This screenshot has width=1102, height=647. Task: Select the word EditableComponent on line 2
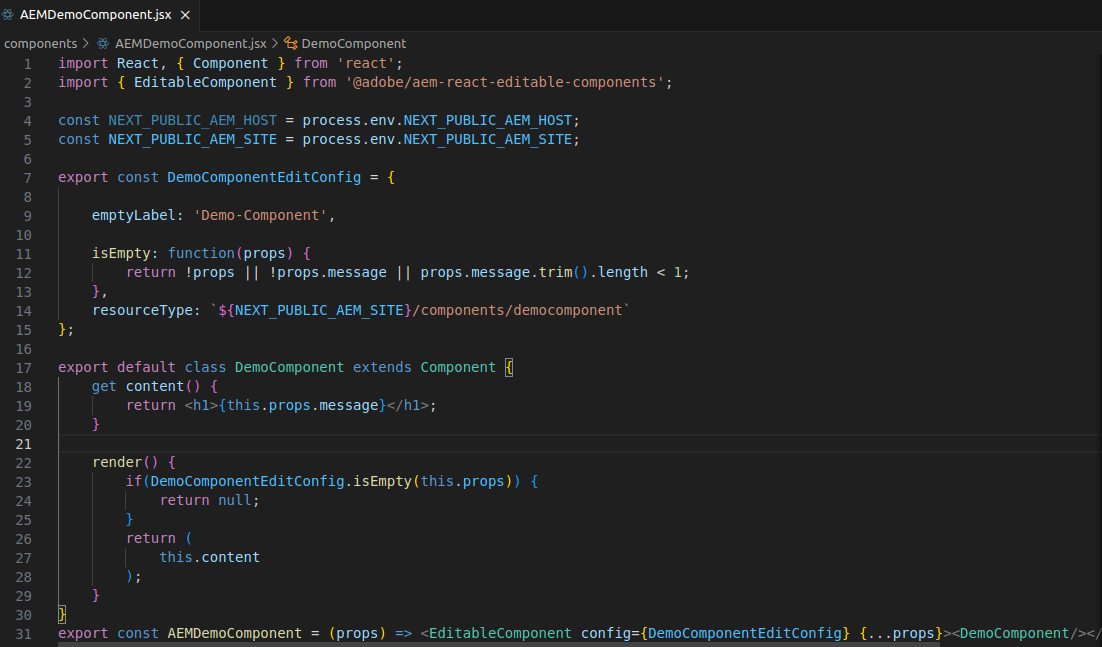[205, 81]
